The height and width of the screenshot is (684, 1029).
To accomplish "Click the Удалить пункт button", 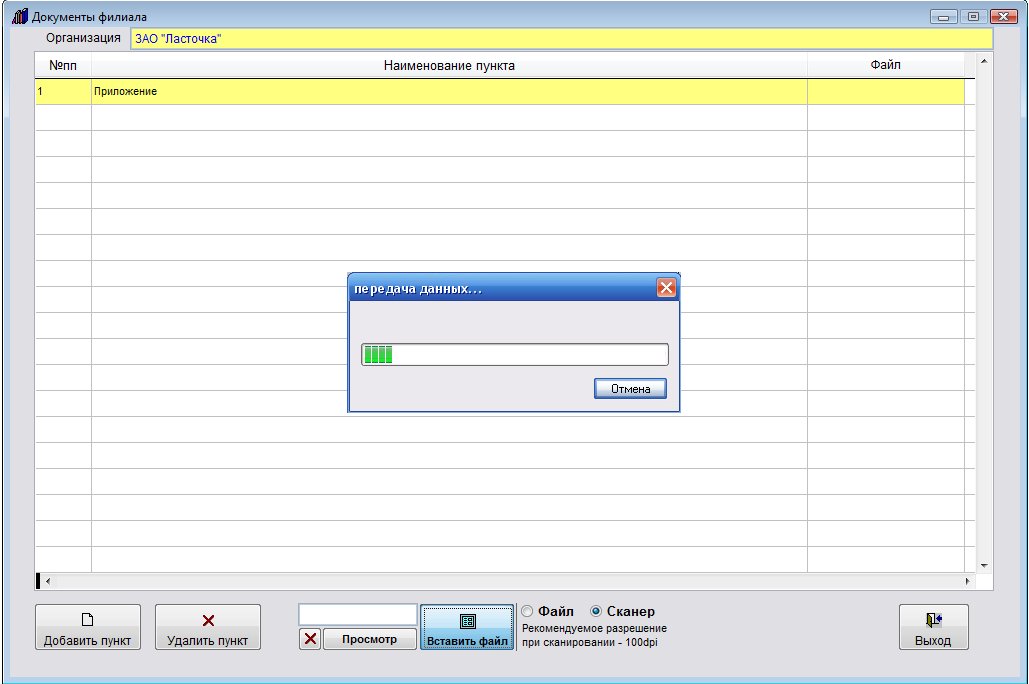I will coord(207,627).
